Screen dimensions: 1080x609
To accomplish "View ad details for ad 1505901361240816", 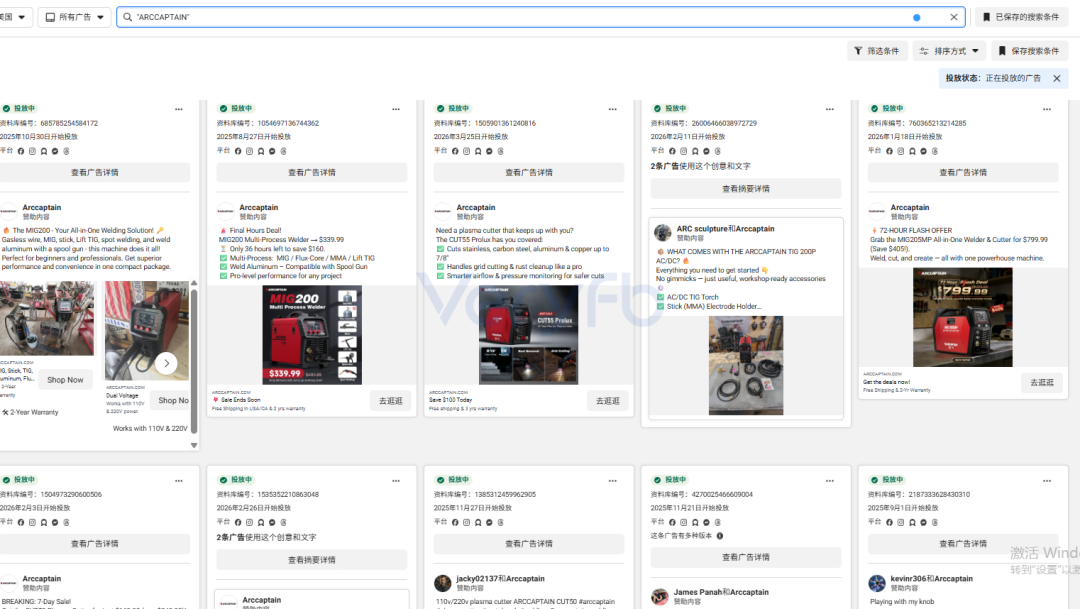I will [528, 172].
